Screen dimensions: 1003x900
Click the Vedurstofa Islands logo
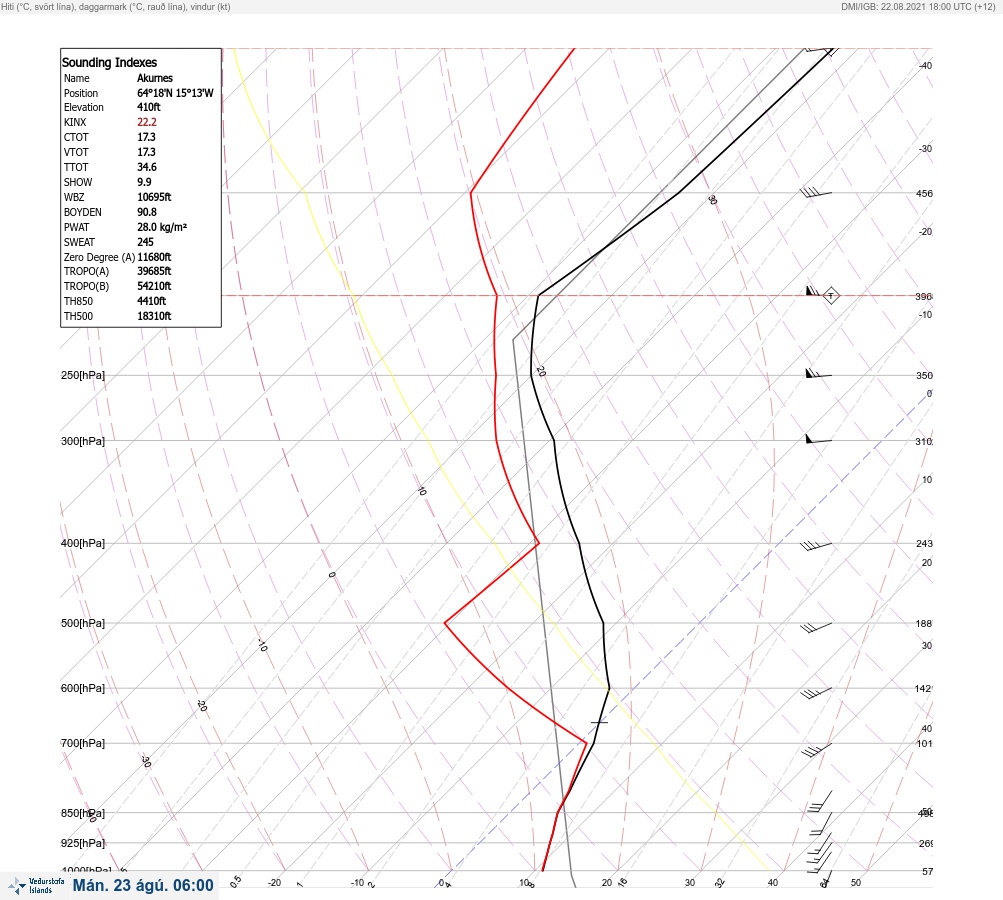(36, 886)
